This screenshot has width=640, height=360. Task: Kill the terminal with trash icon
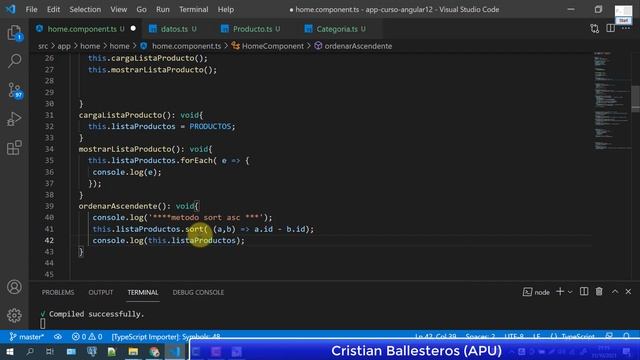599,291
